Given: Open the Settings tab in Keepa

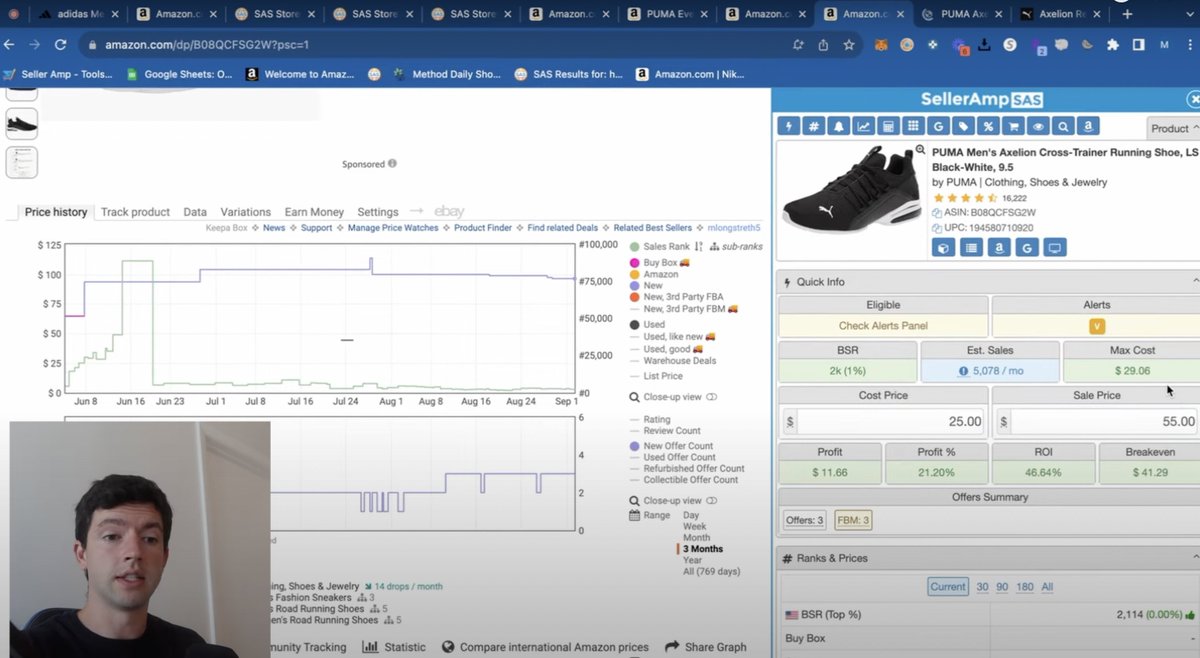Looking at the screenshot, I should pos(378,212).
